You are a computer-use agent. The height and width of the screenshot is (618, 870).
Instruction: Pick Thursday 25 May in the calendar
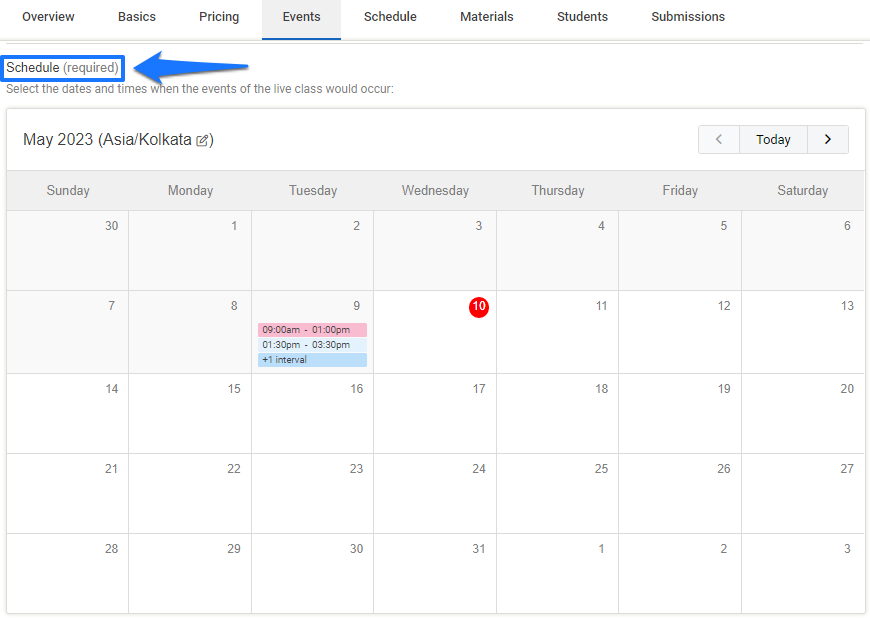[557, 493]
